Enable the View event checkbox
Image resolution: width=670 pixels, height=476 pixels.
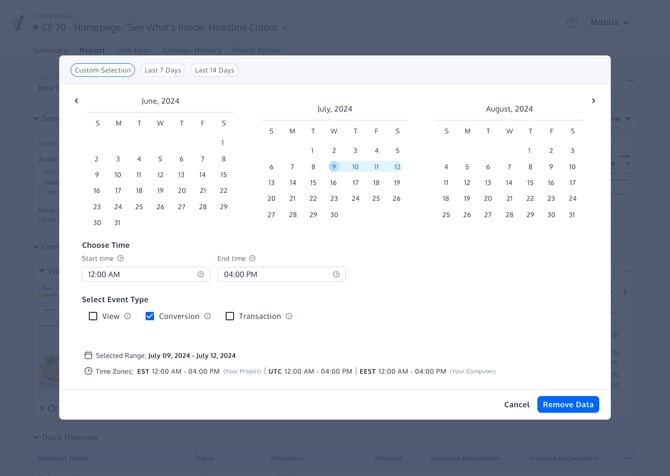pos(93,316)
